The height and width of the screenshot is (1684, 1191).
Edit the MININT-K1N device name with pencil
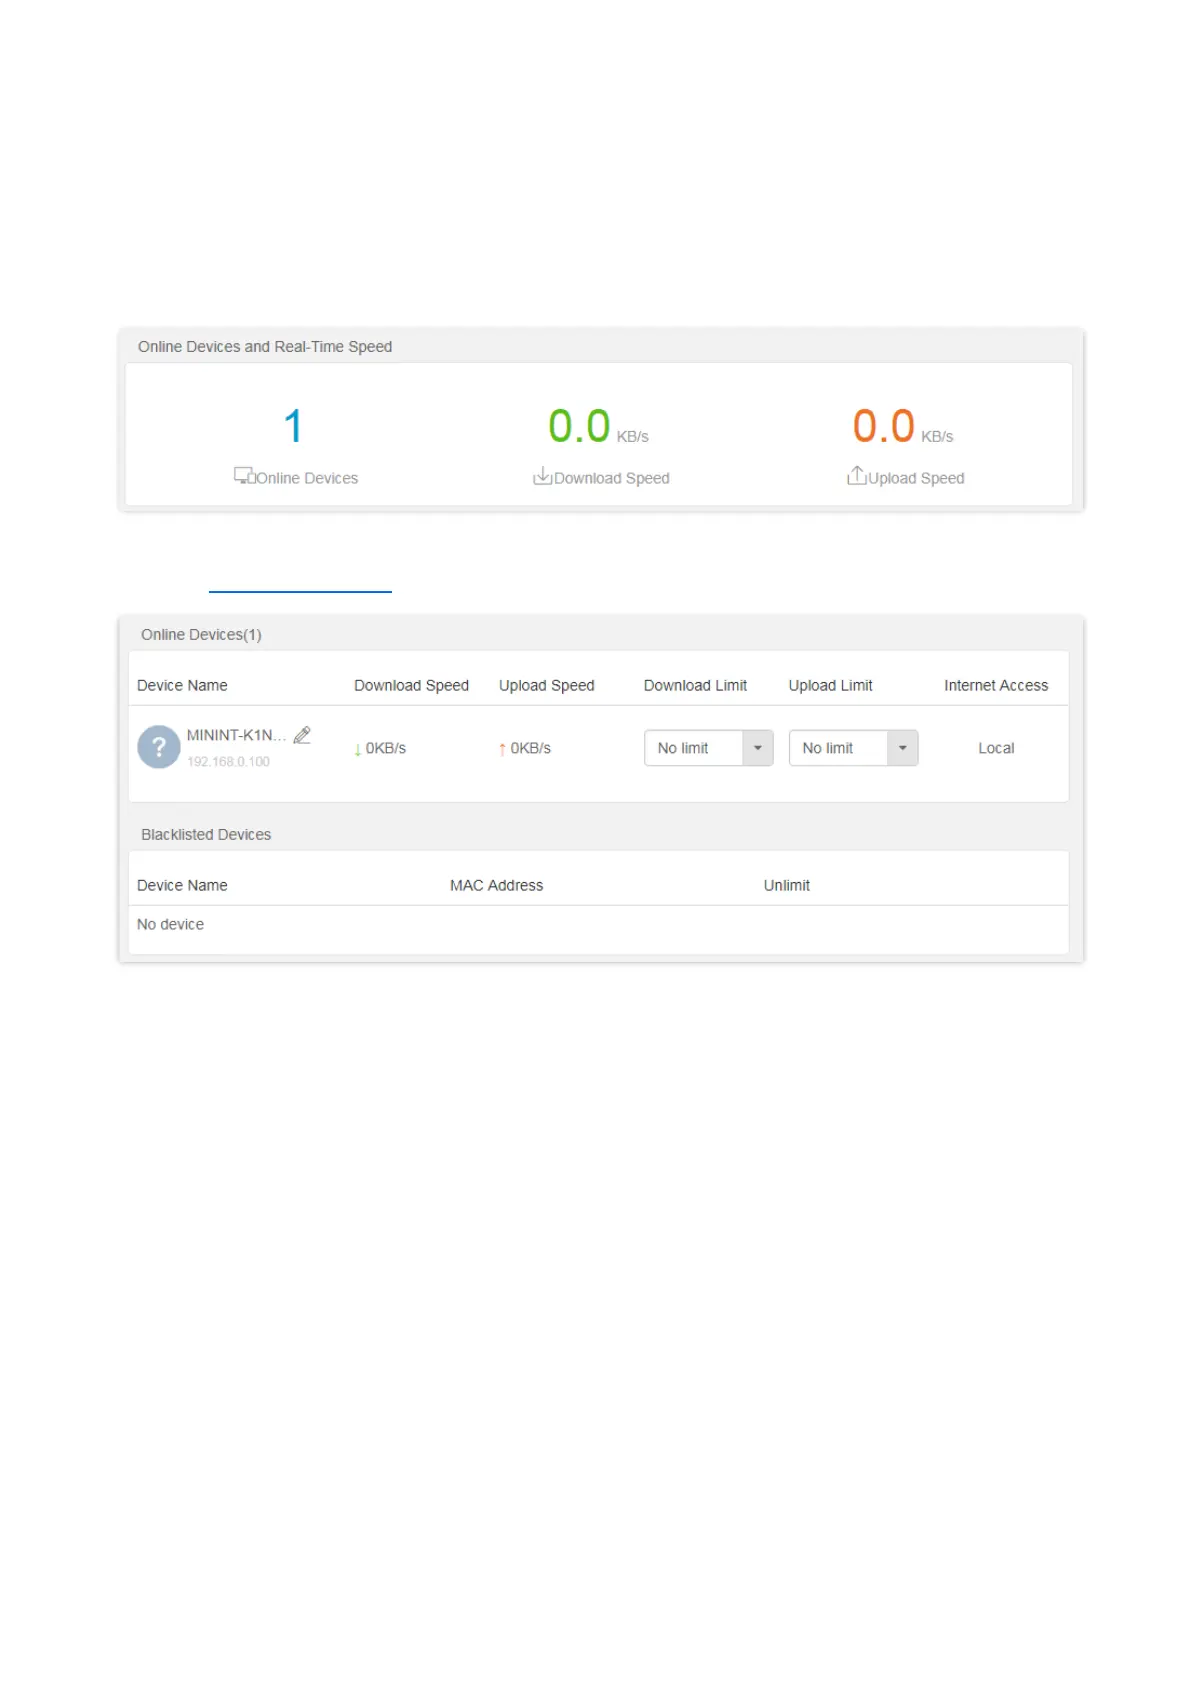click(302, 735)
